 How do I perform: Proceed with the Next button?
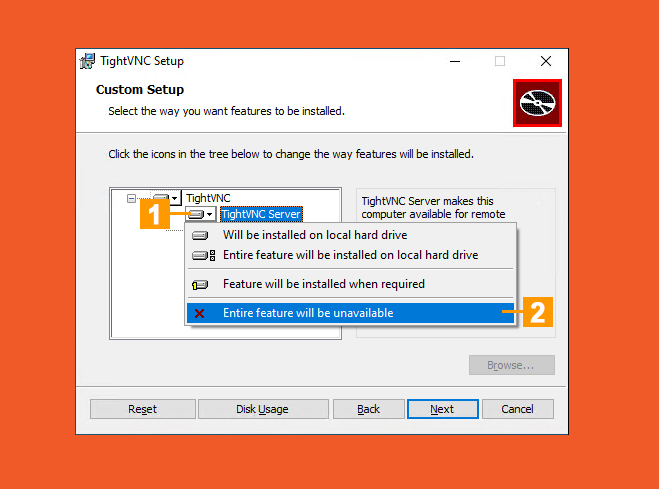(442, 409)
